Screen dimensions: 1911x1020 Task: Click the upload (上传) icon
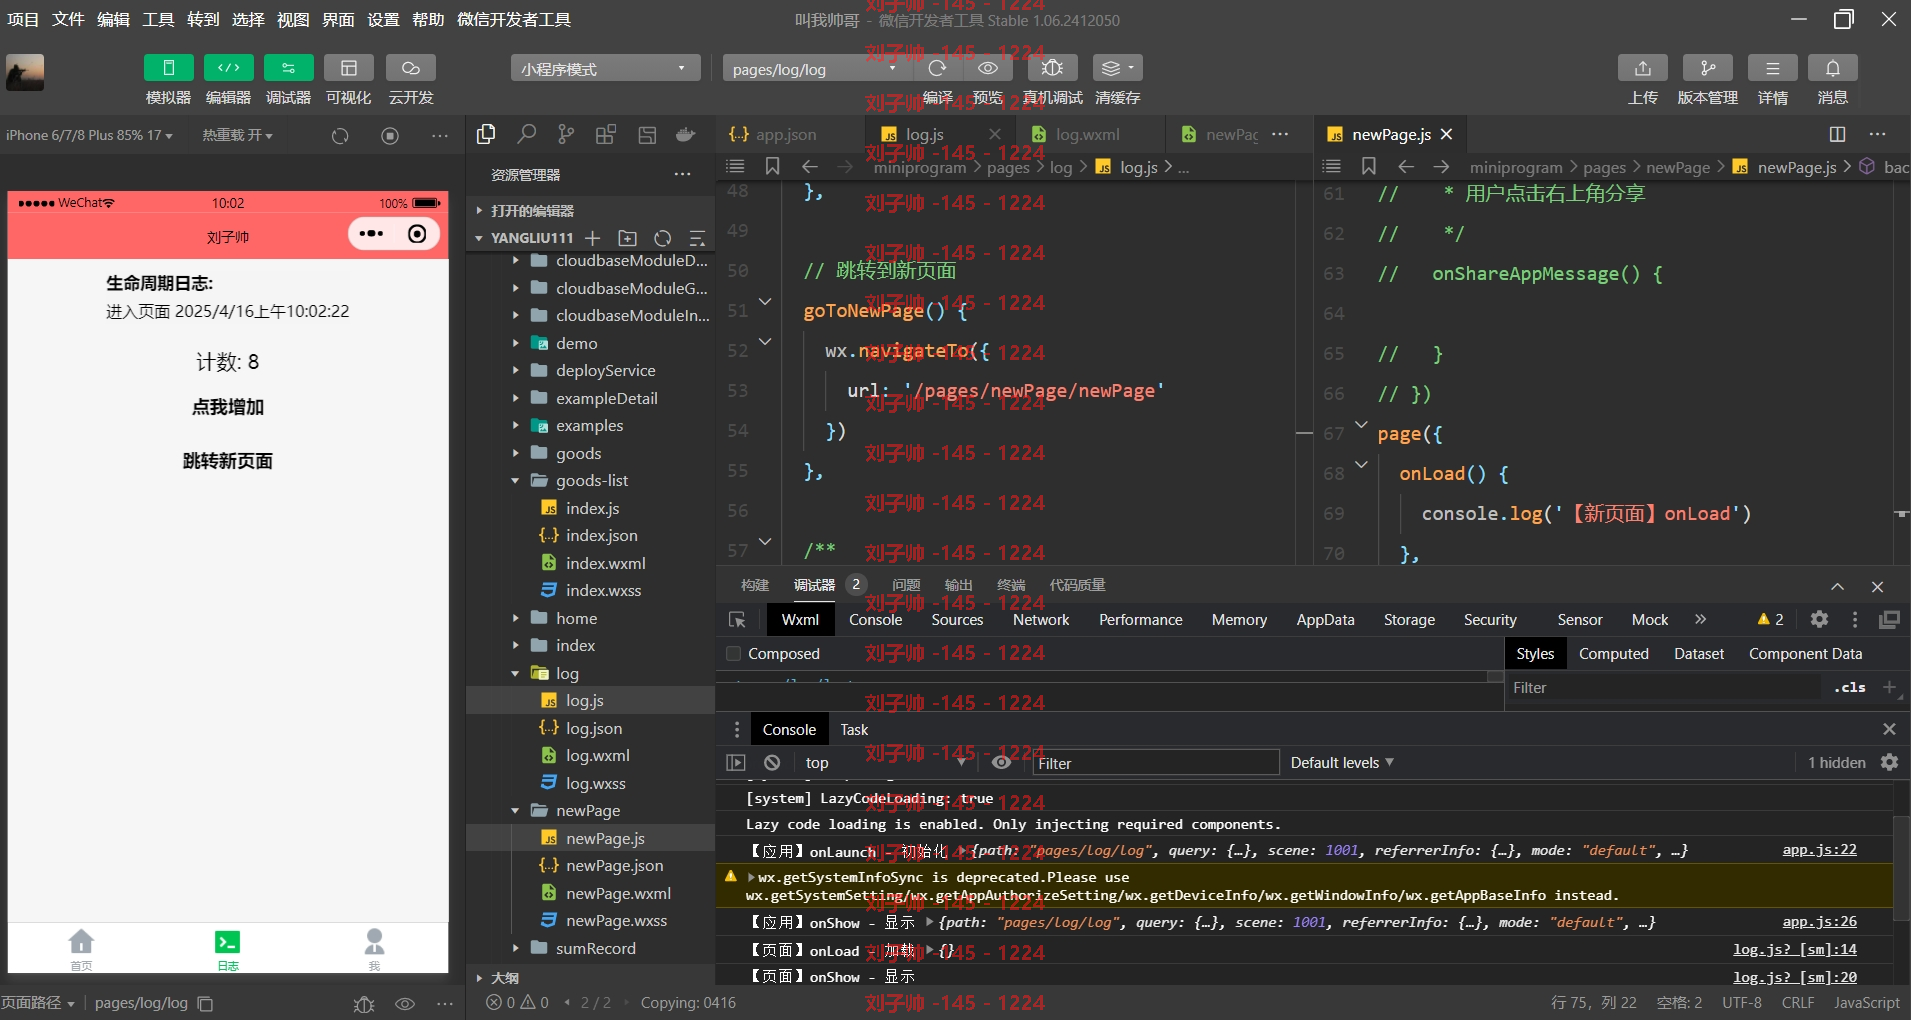[x=1642, y=68]
